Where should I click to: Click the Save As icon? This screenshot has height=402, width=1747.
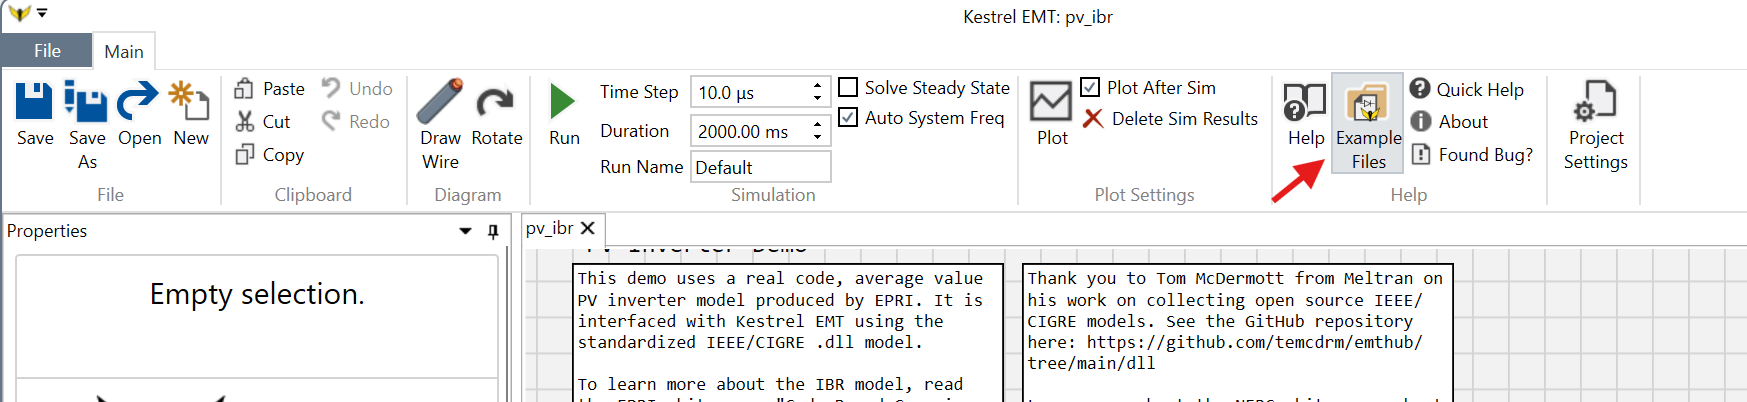pos(86,101)
